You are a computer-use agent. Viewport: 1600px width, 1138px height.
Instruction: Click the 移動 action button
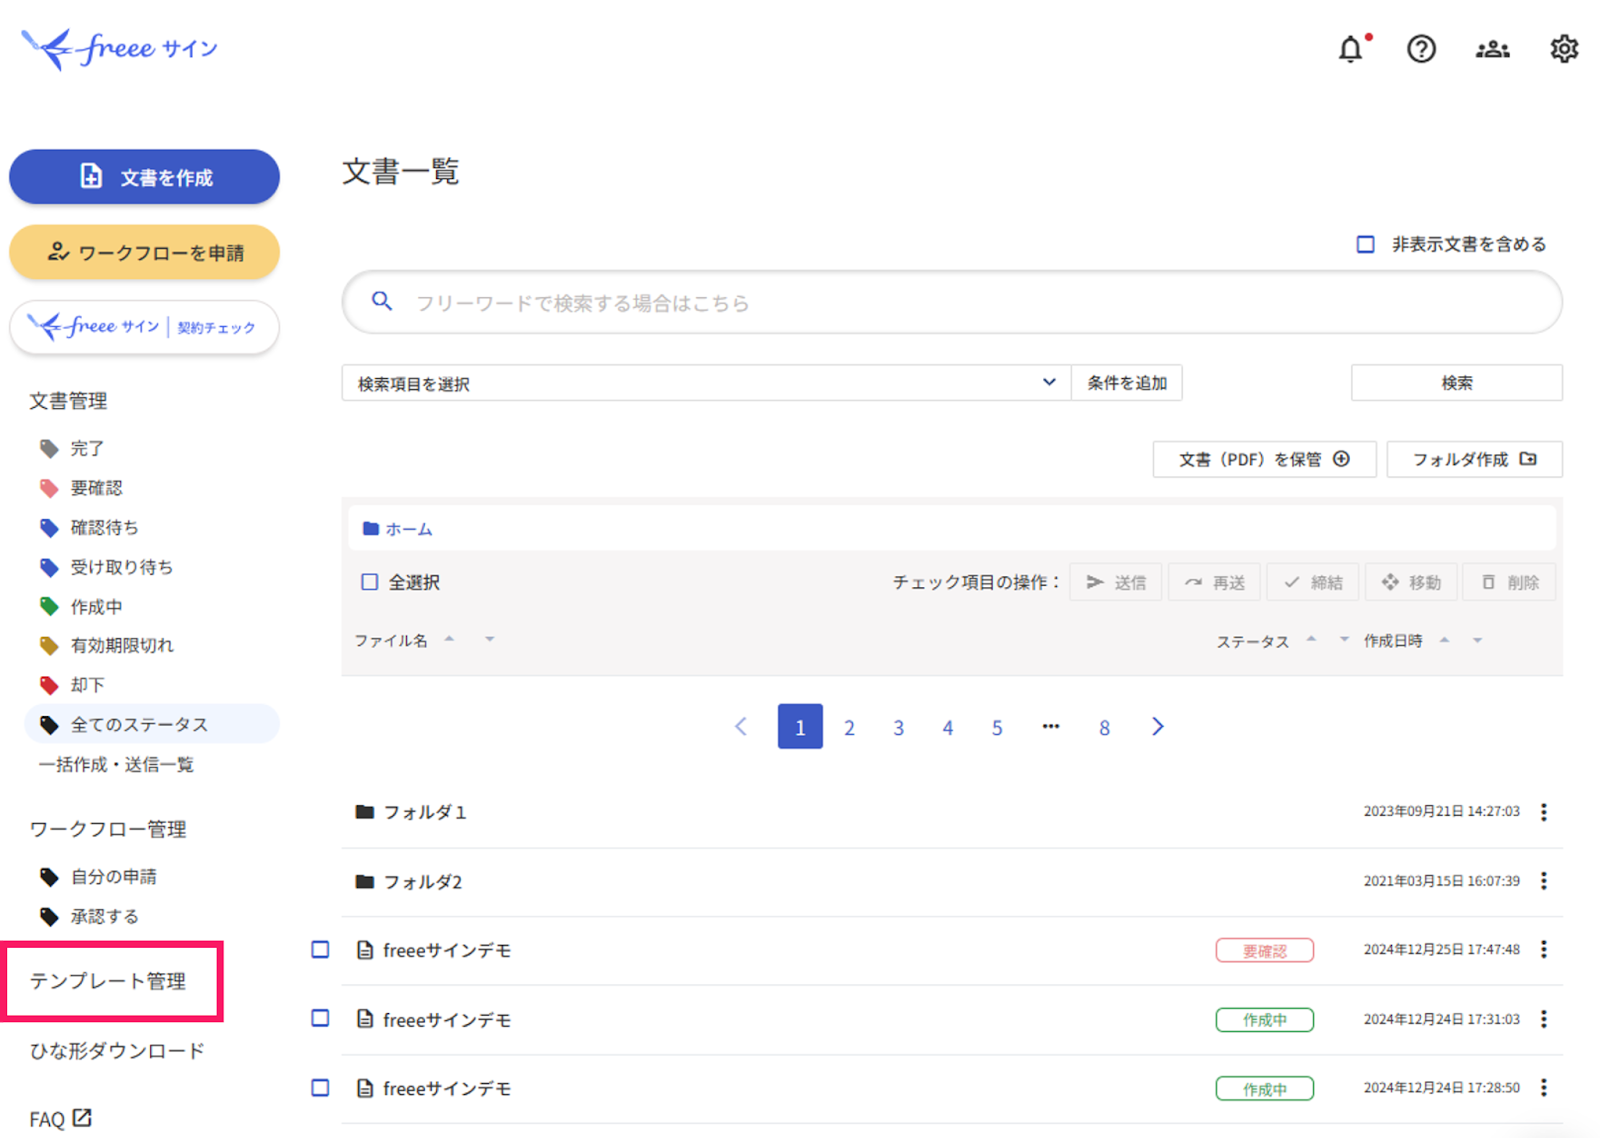(x=1411, y=582)
